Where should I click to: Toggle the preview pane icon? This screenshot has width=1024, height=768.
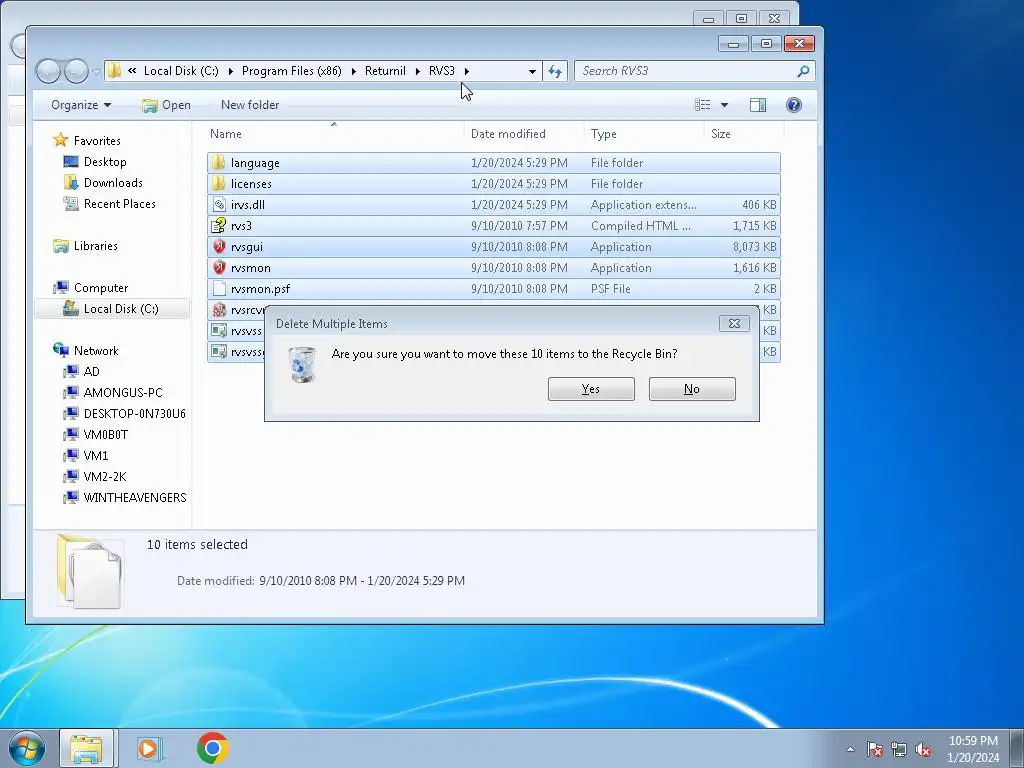(x=758, y=105)
